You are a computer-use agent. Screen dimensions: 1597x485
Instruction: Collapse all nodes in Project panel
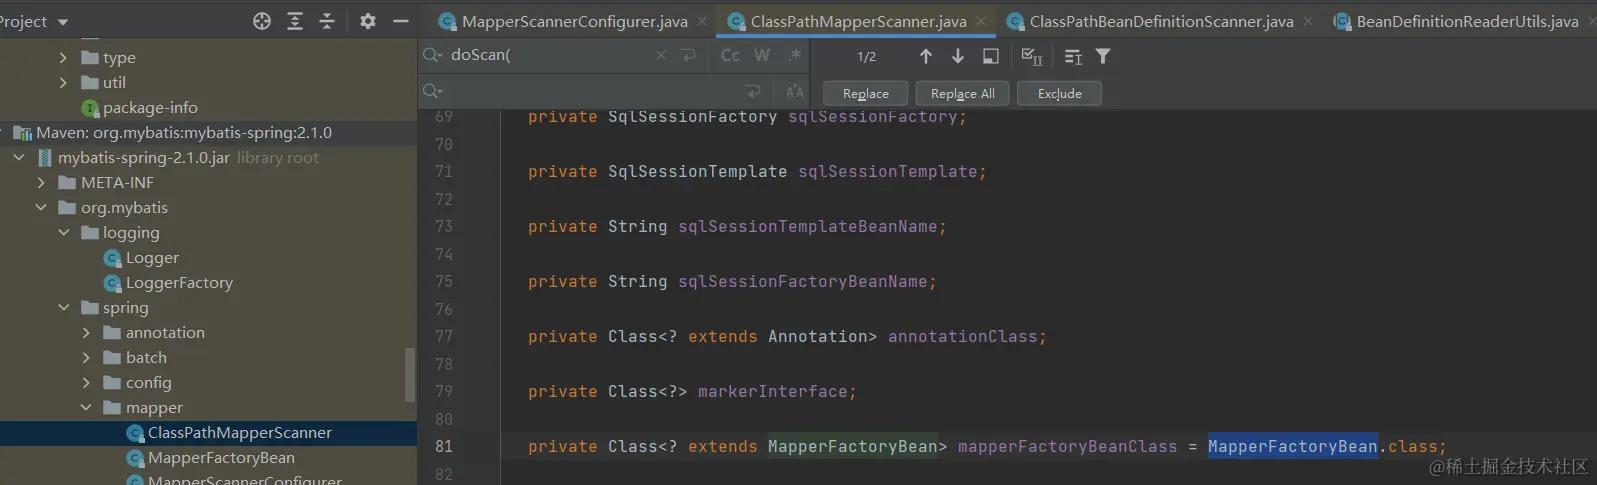pyautogui.click(x=327, y=21)
